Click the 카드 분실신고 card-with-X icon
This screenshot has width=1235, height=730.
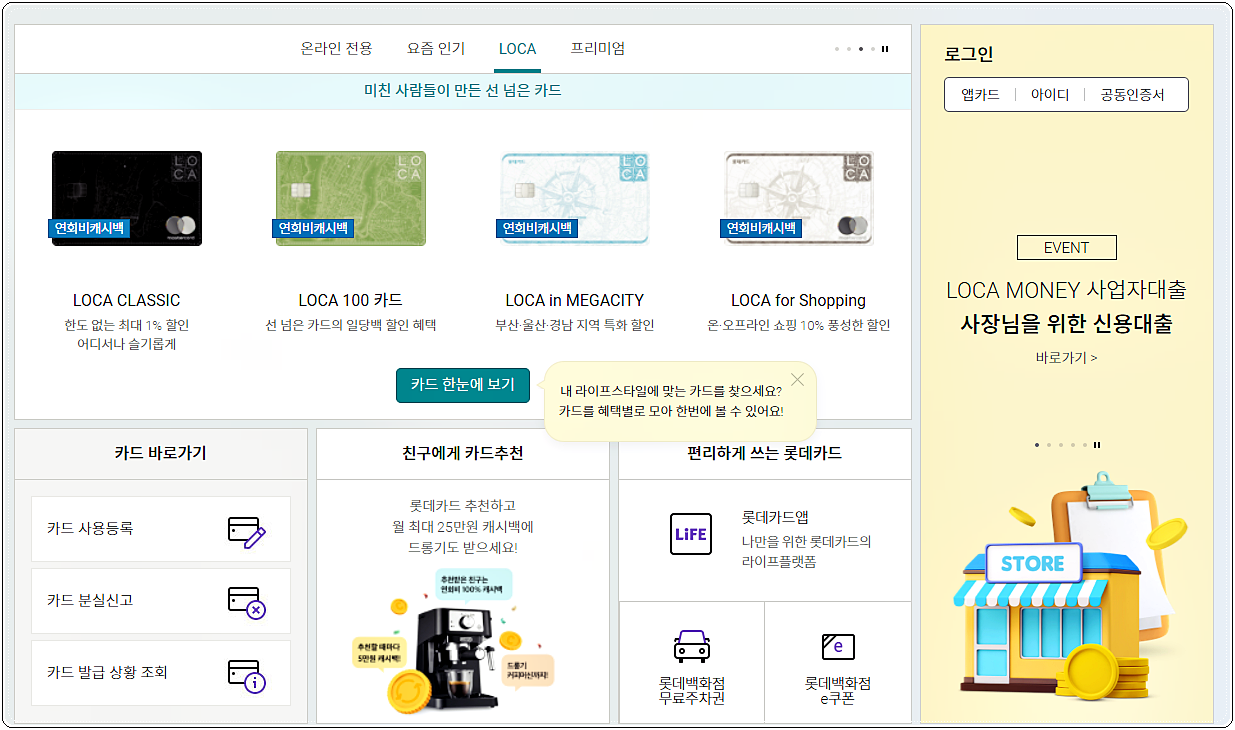coord(246,602)
